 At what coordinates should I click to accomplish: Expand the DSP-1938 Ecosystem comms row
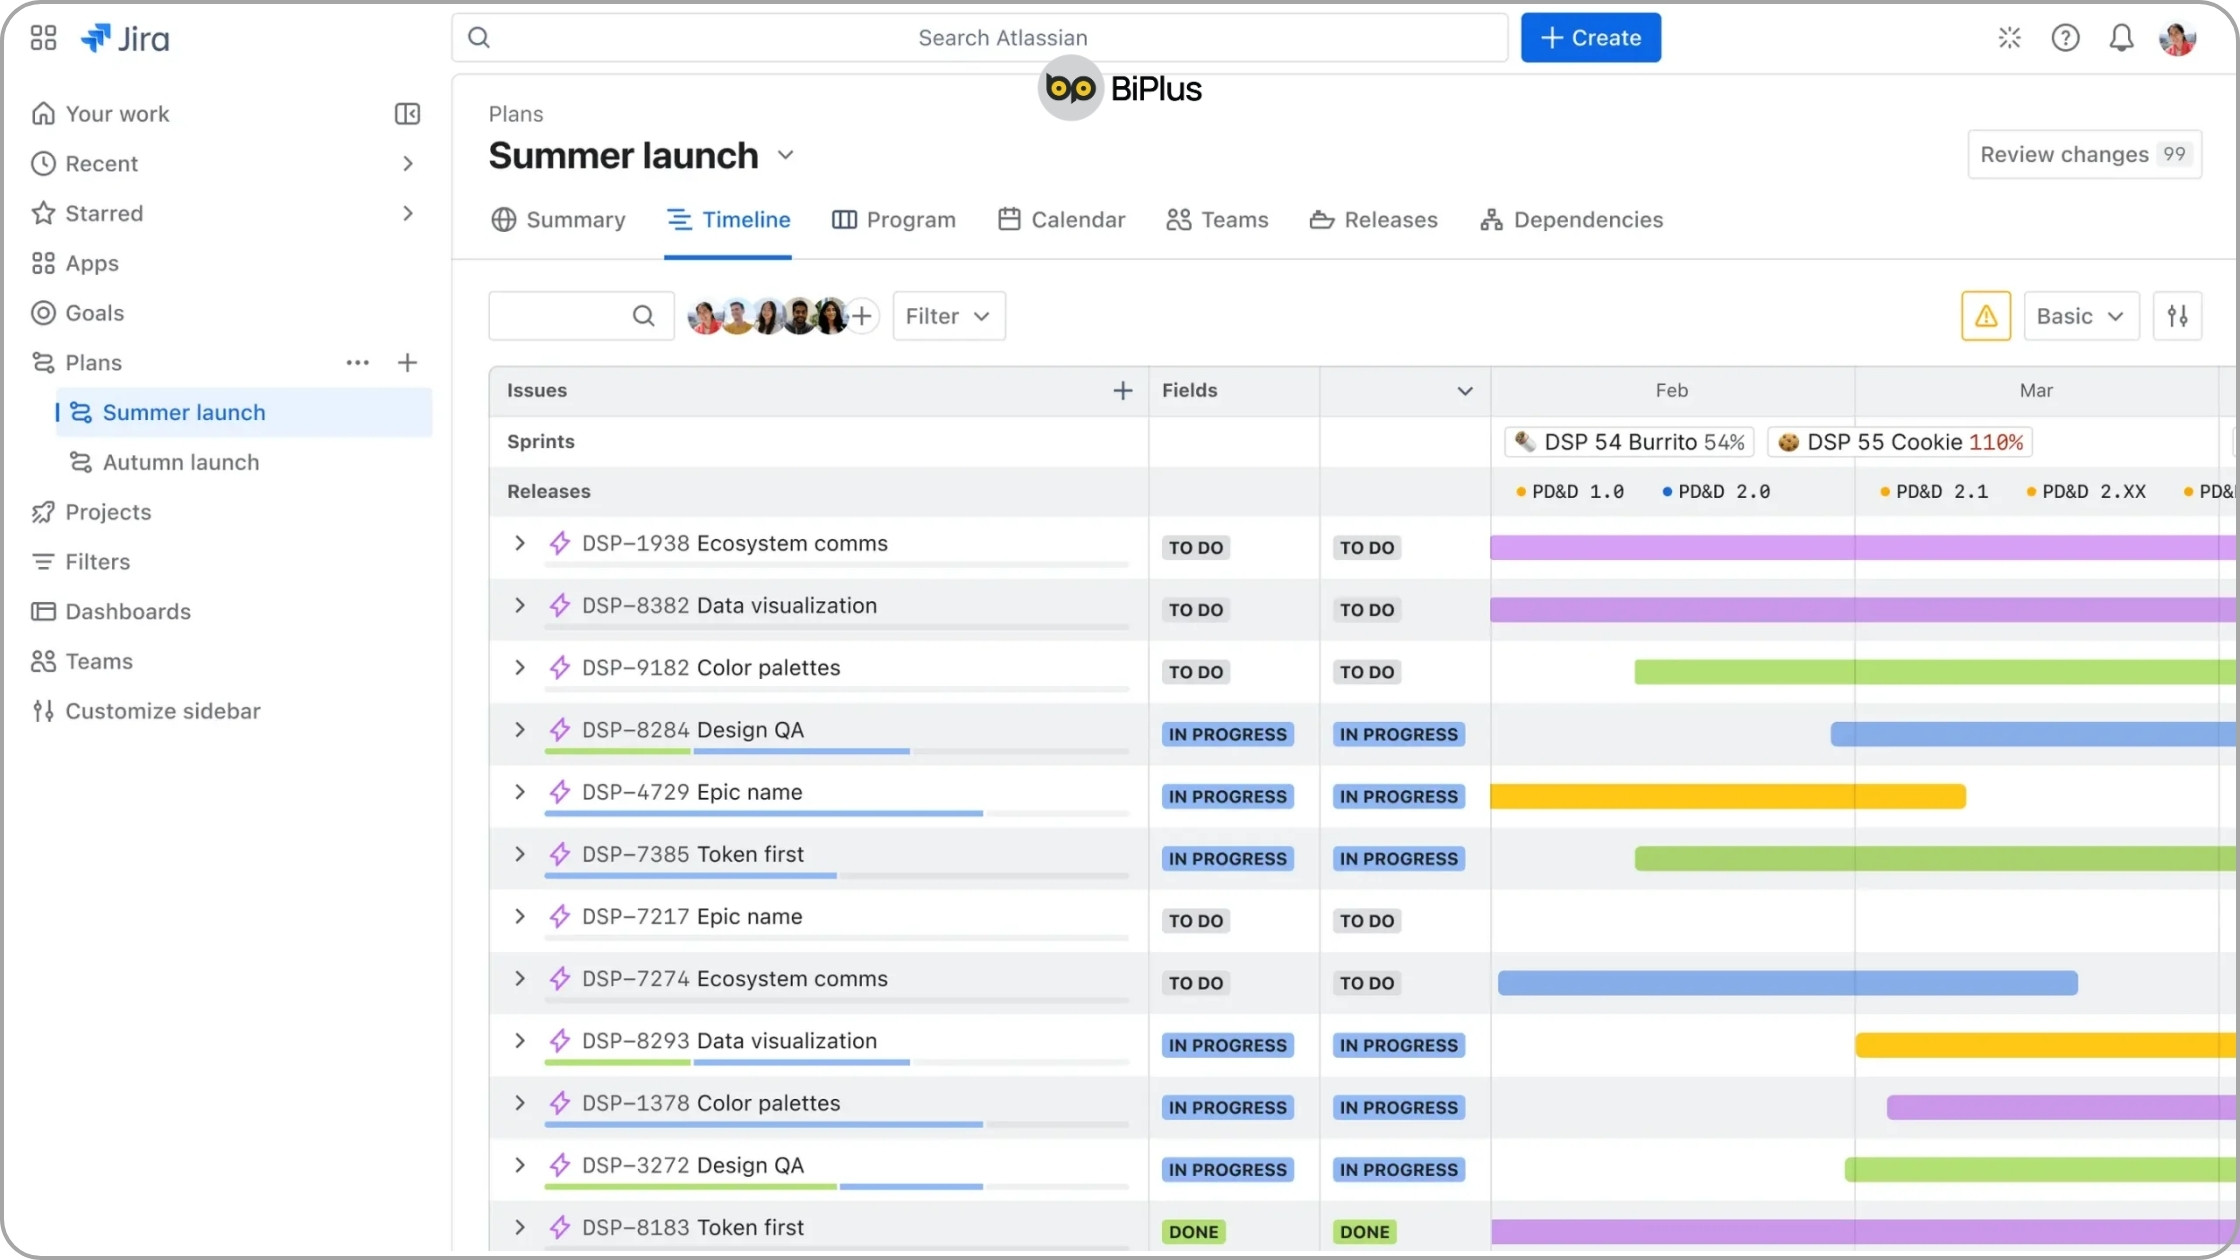click(x=519, y=543)
